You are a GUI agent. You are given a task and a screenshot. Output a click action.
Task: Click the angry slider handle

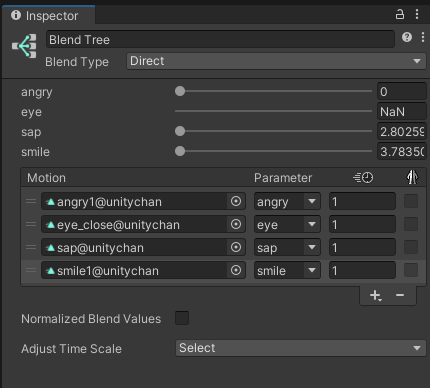click(x=180, y=91)
